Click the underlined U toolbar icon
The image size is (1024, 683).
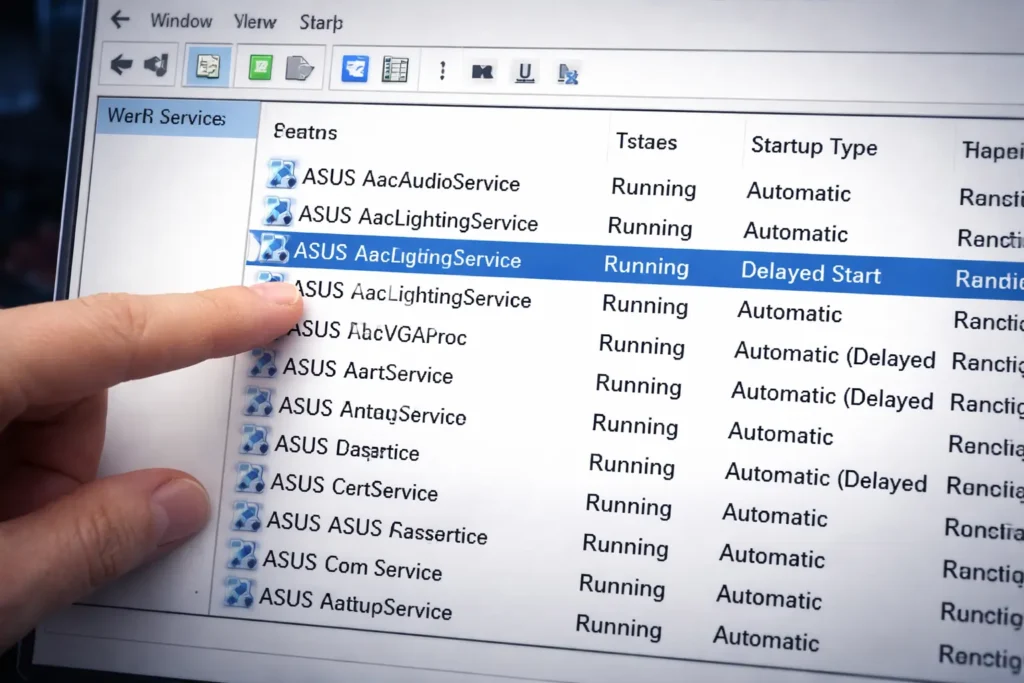click(x=523, y=70)
